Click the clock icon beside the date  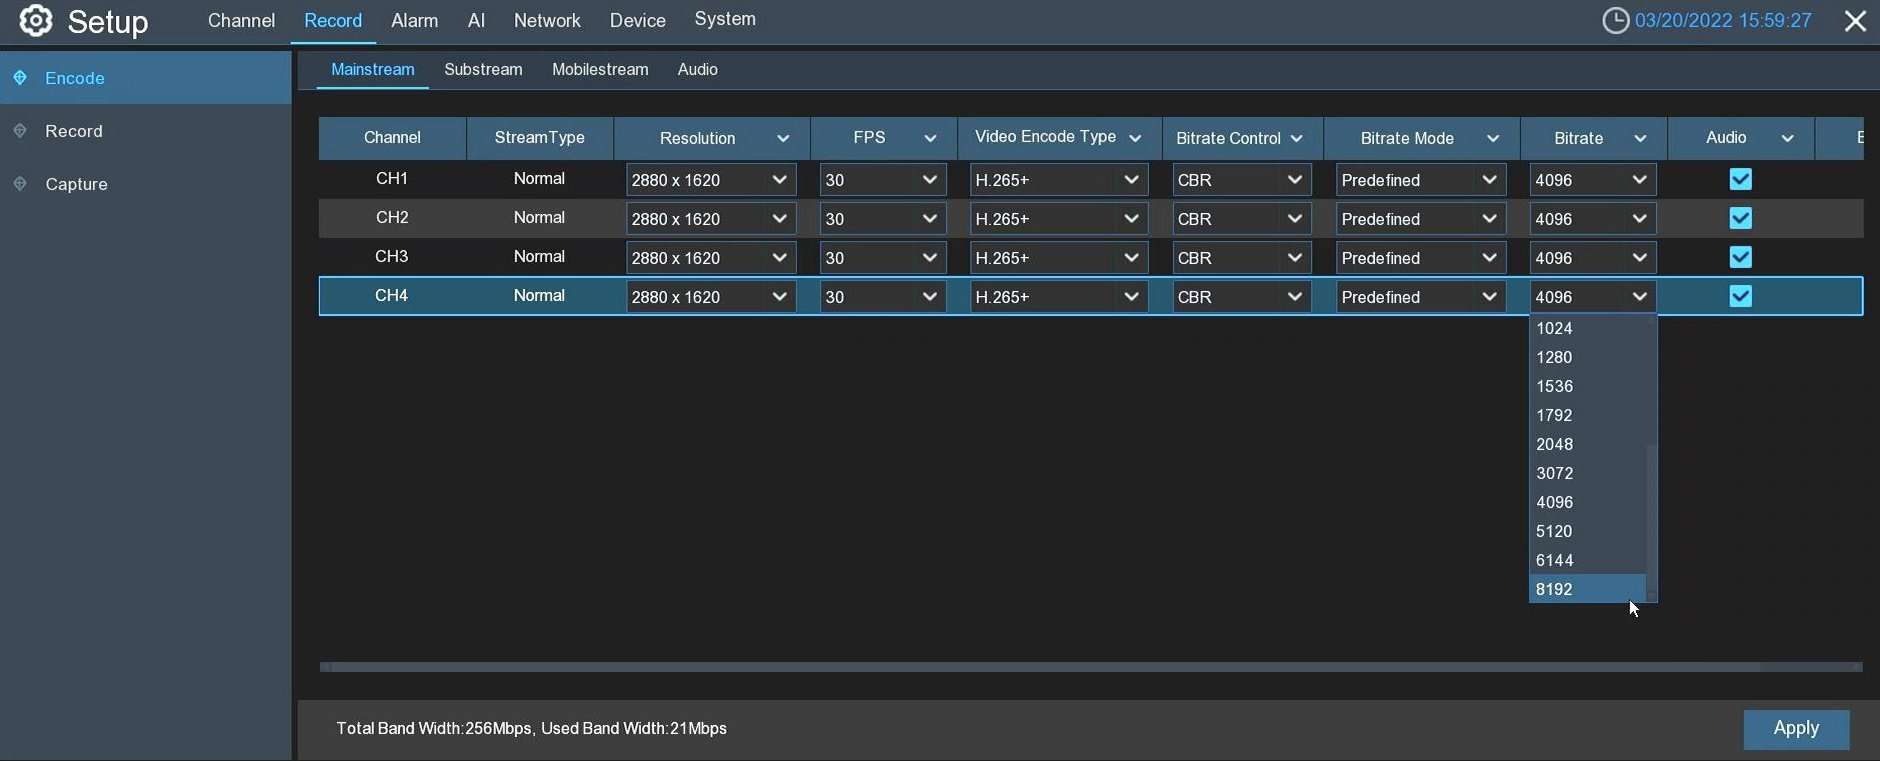pos(1615,20)
